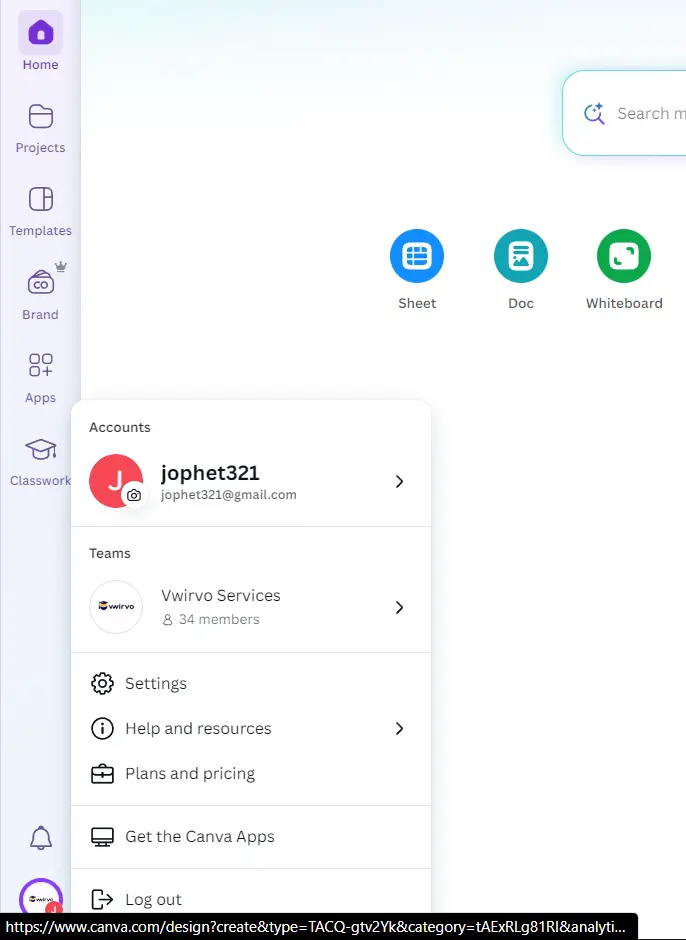
Task: Open Settings menu entry
Action: point(251,683)
